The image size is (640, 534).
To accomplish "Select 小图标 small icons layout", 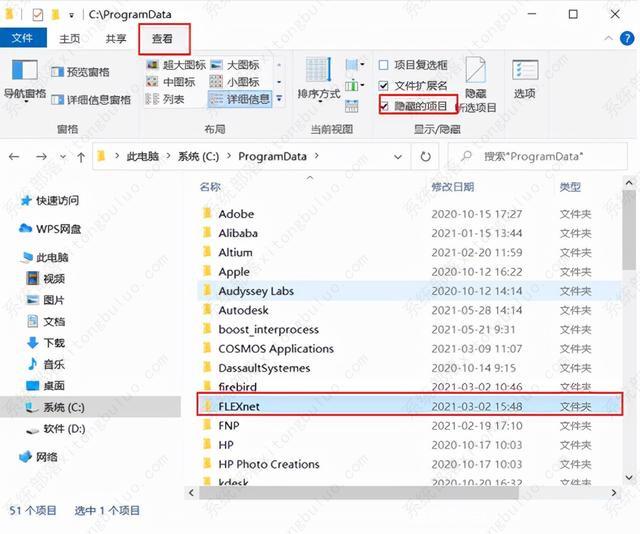I will (x=235, y=82).
